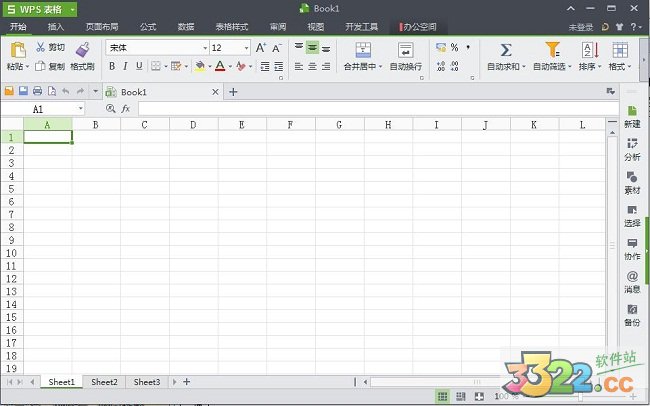This screenshot has height=406, width=650.
Task: Open the font name dropdown (宋体)
Action: [205, 48]
